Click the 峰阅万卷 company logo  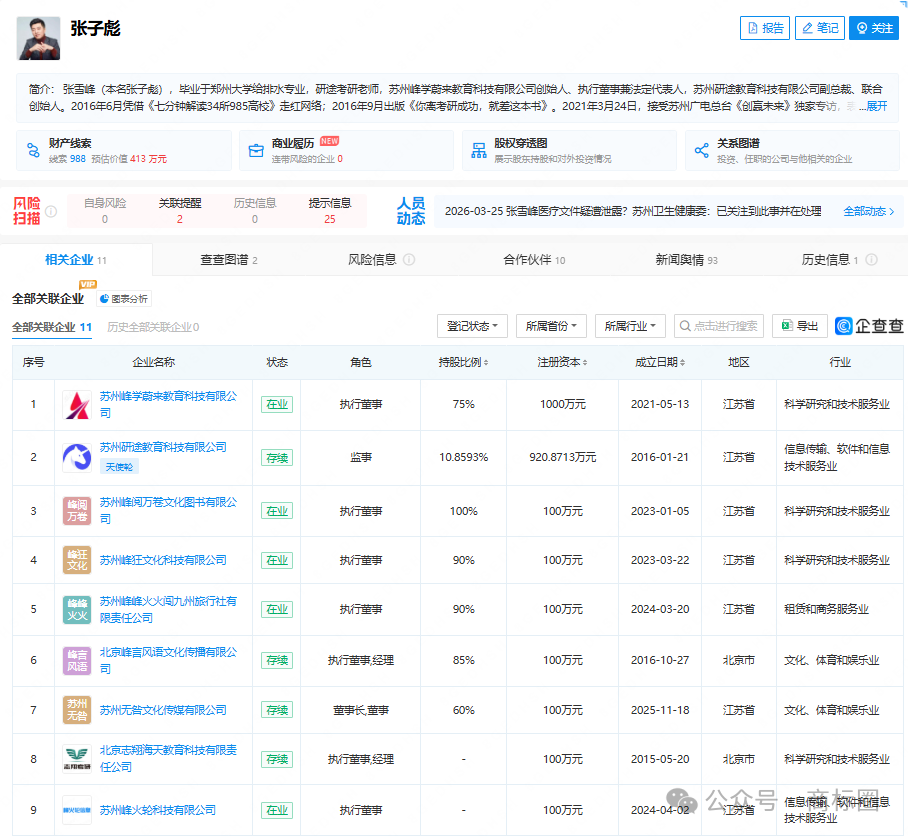click(x=77, y=511)
